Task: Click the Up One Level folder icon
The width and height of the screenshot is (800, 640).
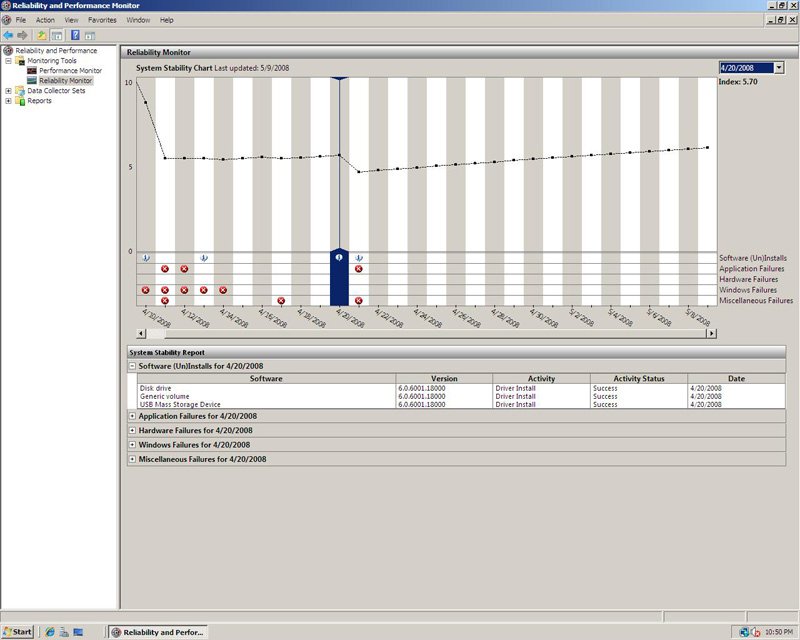Action: coord(41,35)
